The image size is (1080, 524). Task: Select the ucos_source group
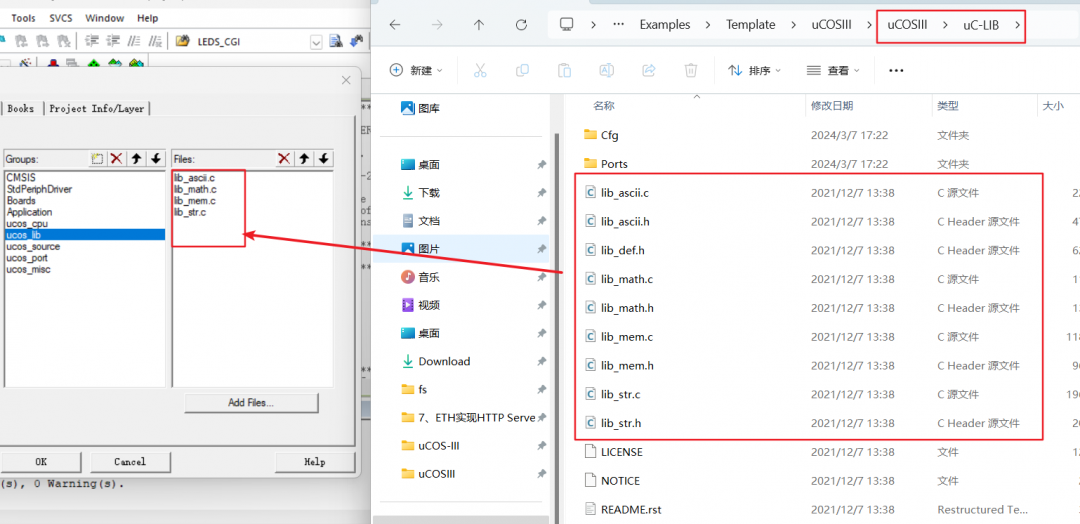pyautogui.click(x=33, y=247)
